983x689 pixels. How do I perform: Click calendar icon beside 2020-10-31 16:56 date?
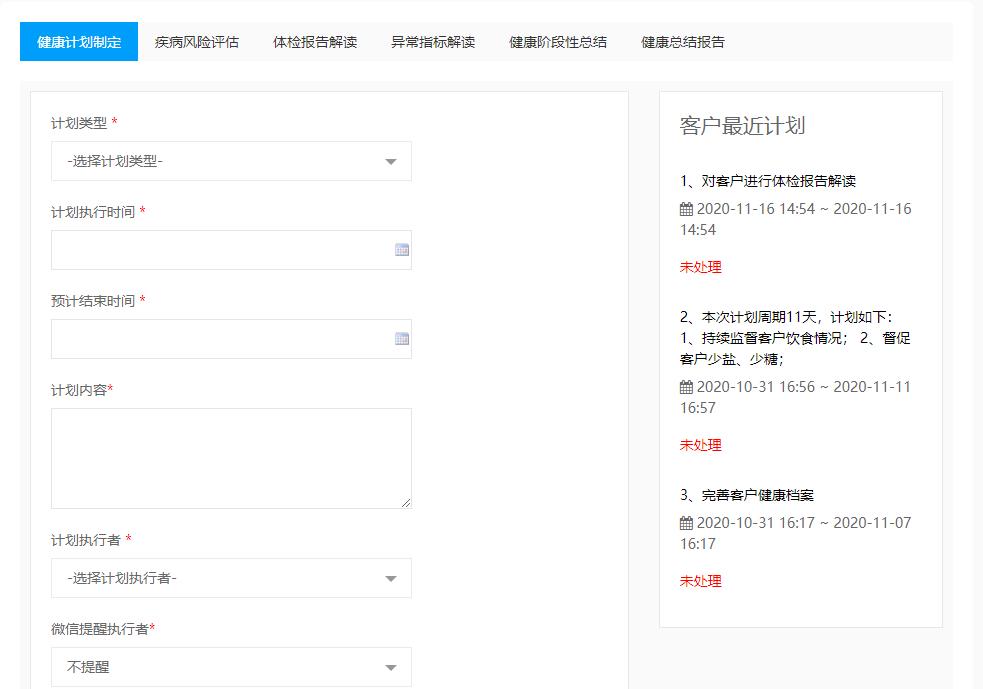tap(686, 387)
